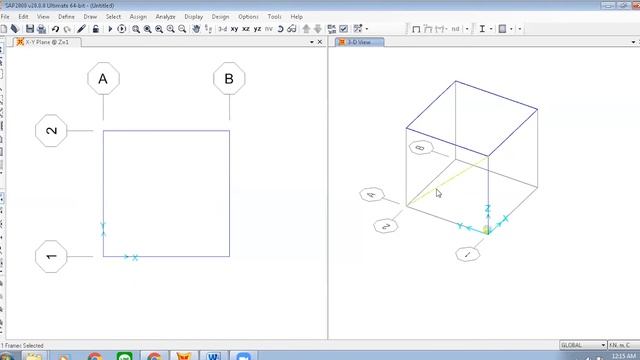Open the KN, m, C units dropdown
Image resolution: width=640 pixels, height=360 pixels.
click(624, 345)
